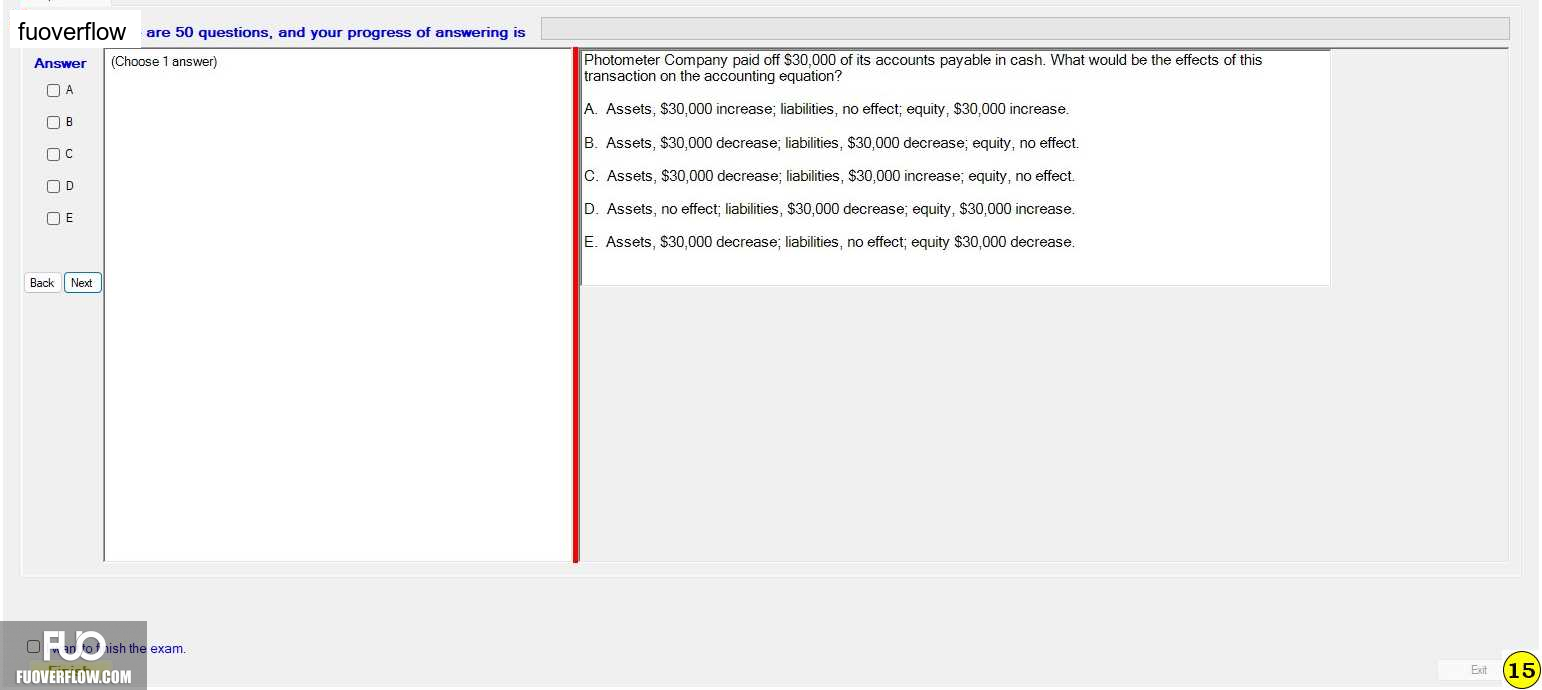Click option D text with assets no effect
Viewport: 1542px width, 690px height.
pos(829,209)
